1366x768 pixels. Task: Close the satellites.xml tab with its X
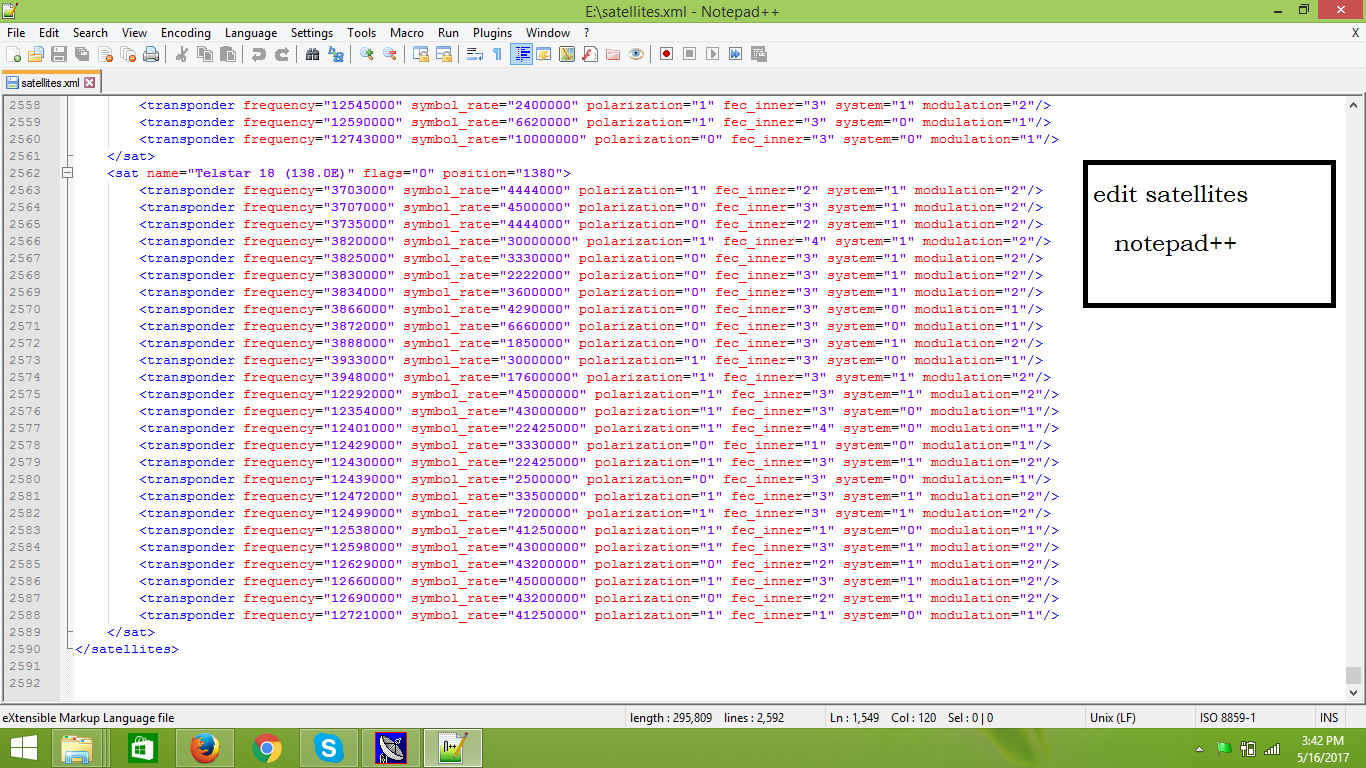[89, 83]
